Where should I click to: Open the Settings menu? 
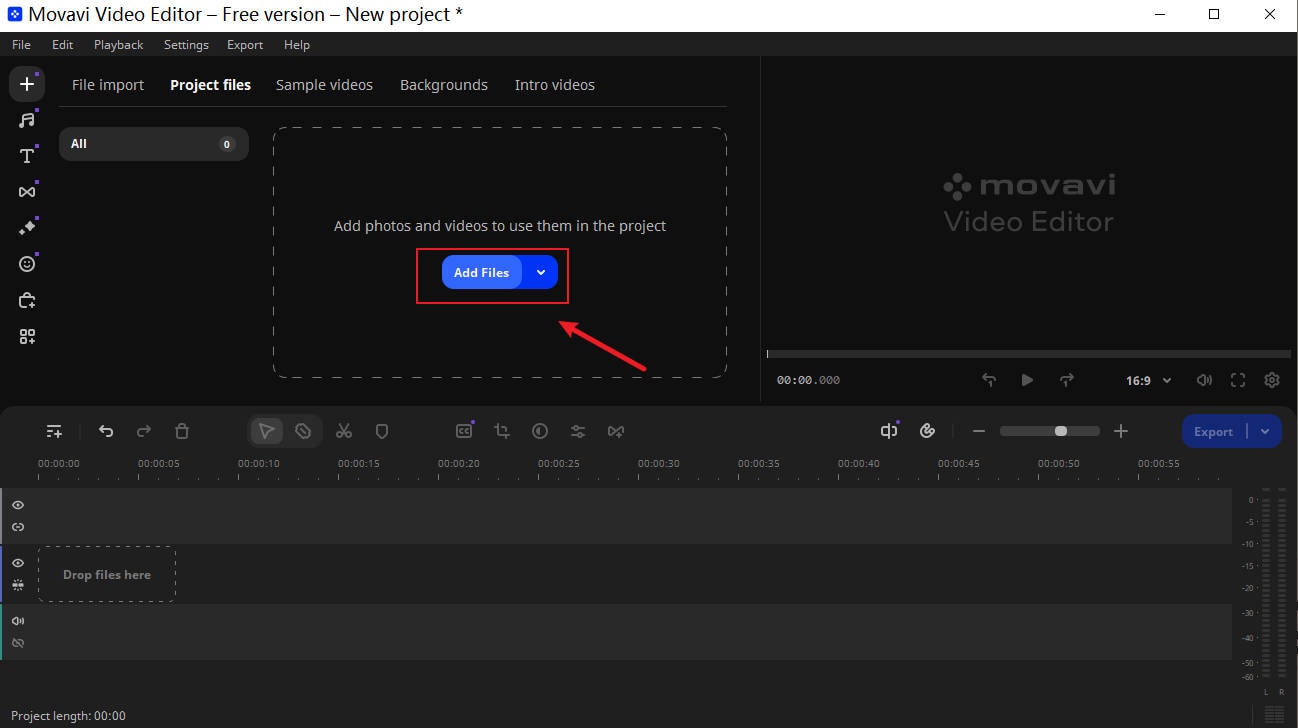[186, 45]
